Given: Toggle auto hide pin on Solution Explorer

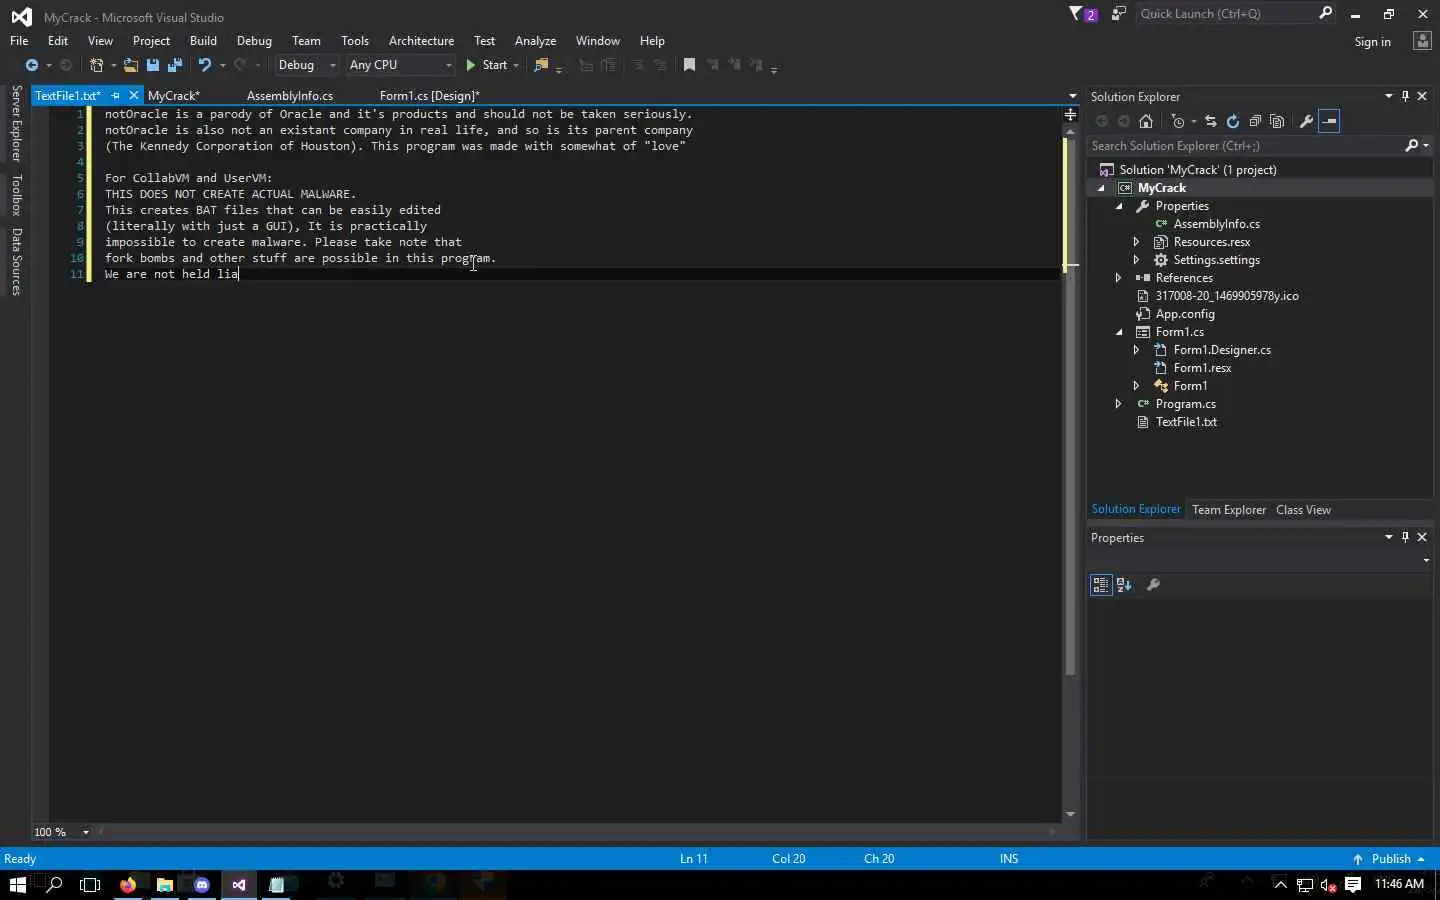Looking at the screenshot, I should click(1405, 96).
